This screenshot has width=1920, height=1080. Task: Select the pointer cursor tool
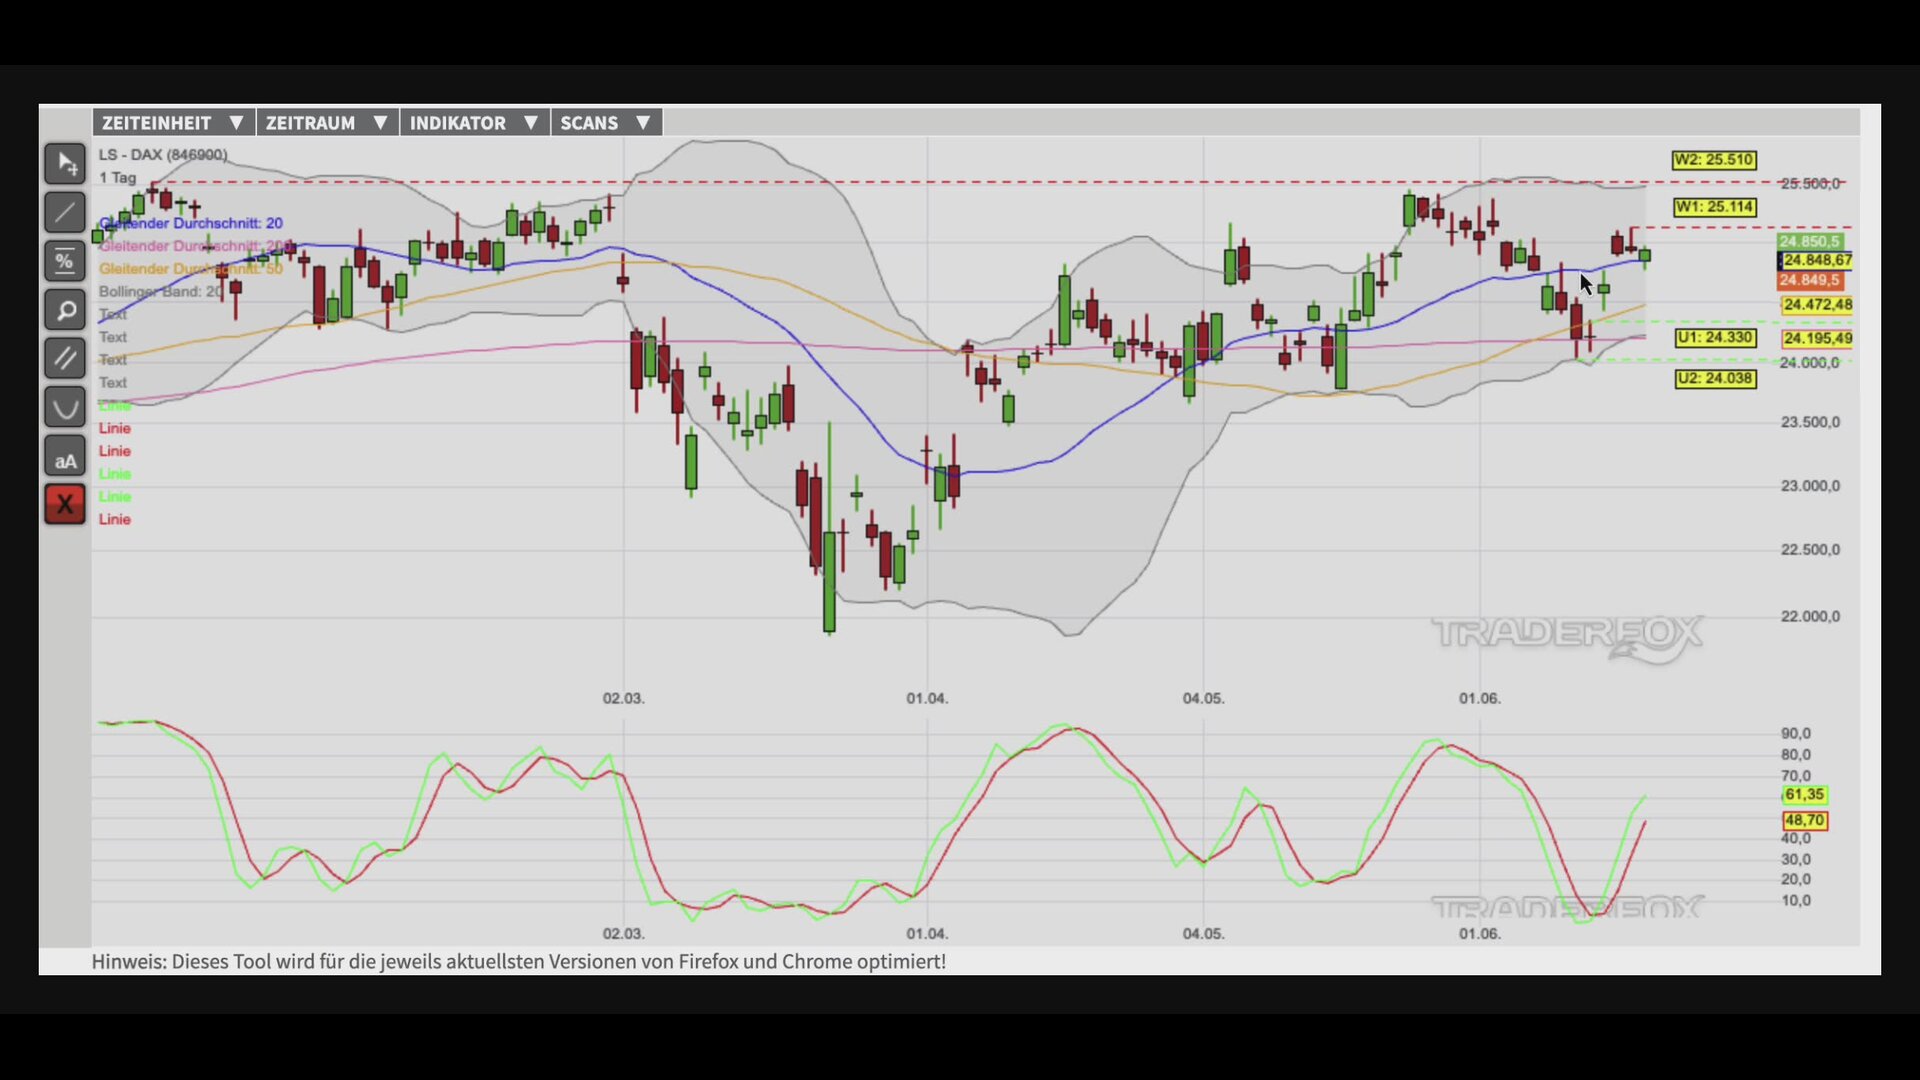pyautogui.click(x=65, y=163)
